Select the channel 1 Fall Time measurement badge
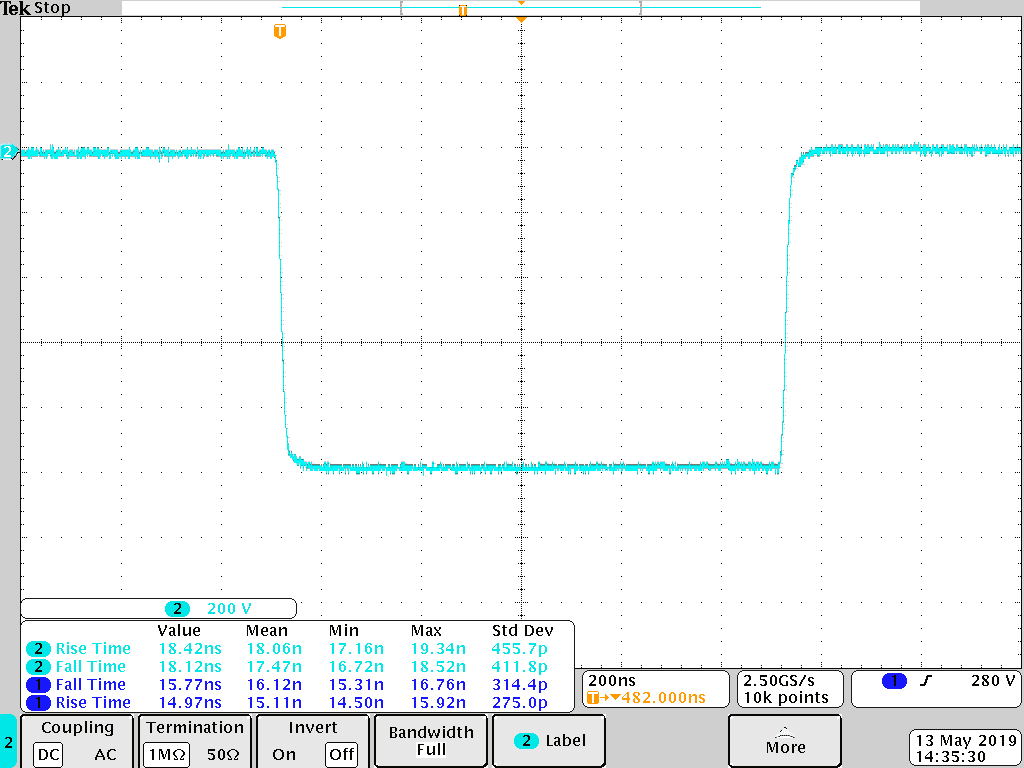 (38, 685)
